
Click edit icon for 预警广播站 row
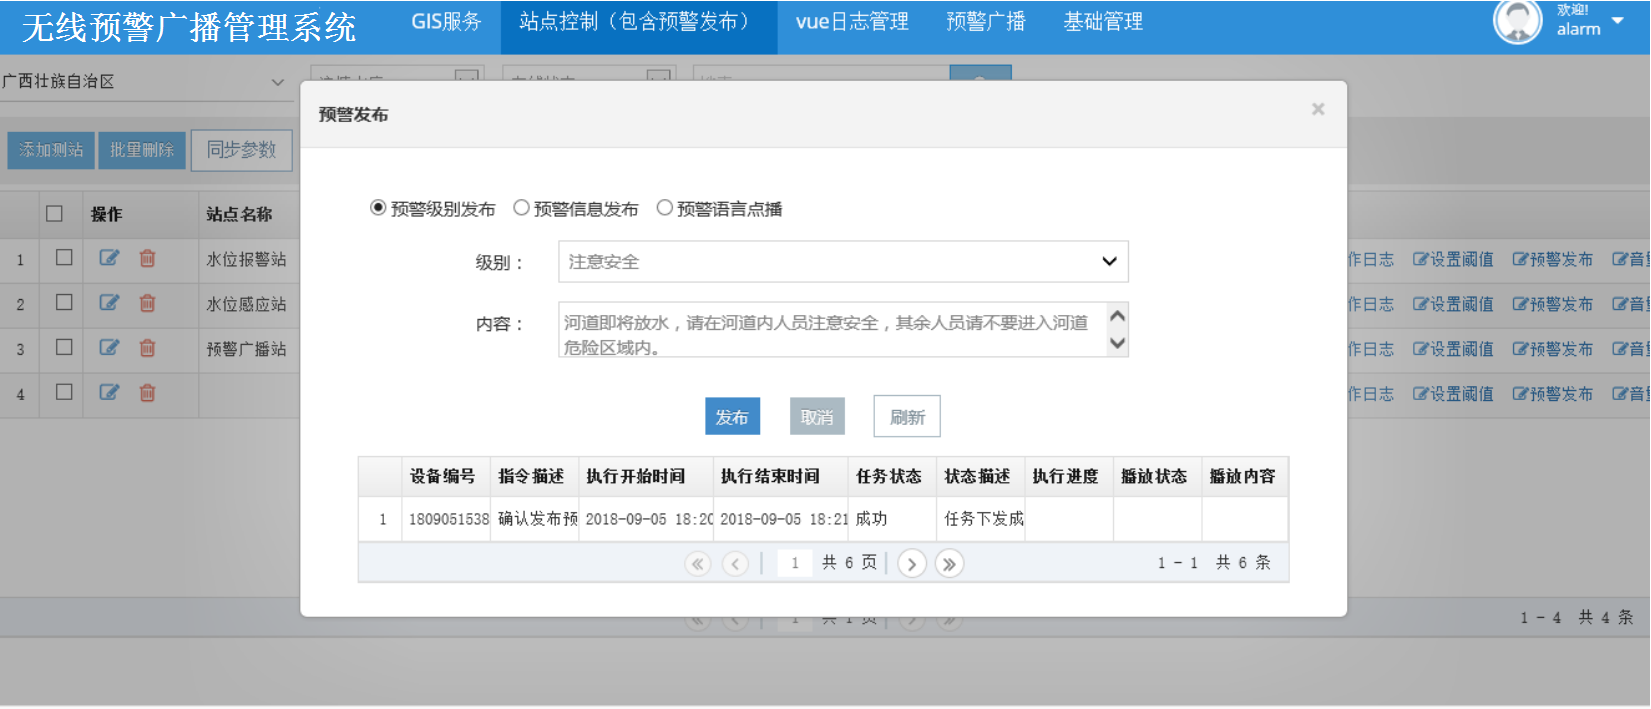[x=109, y=348]
